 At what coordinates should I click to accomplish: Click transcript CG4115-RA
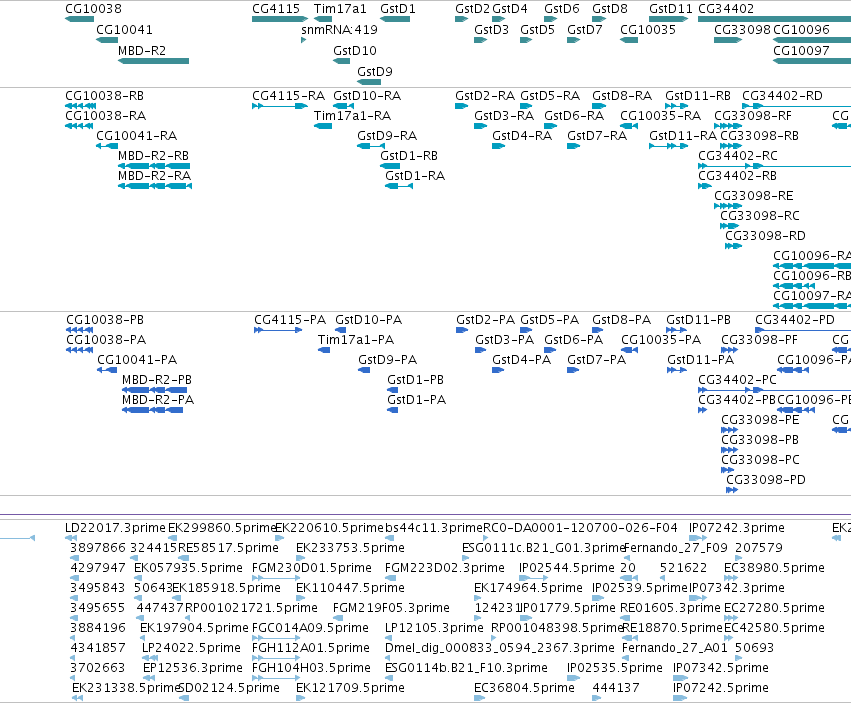point(288,96)
